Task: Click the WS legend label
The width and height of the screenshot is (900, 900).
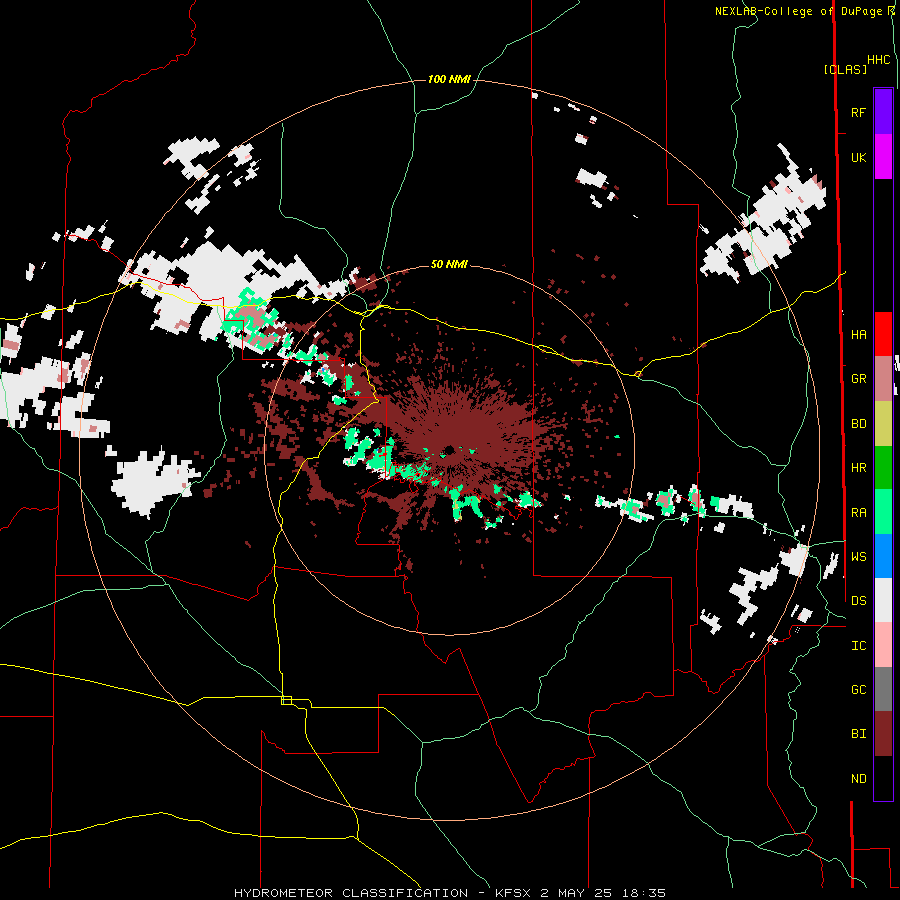Action: 858,557
